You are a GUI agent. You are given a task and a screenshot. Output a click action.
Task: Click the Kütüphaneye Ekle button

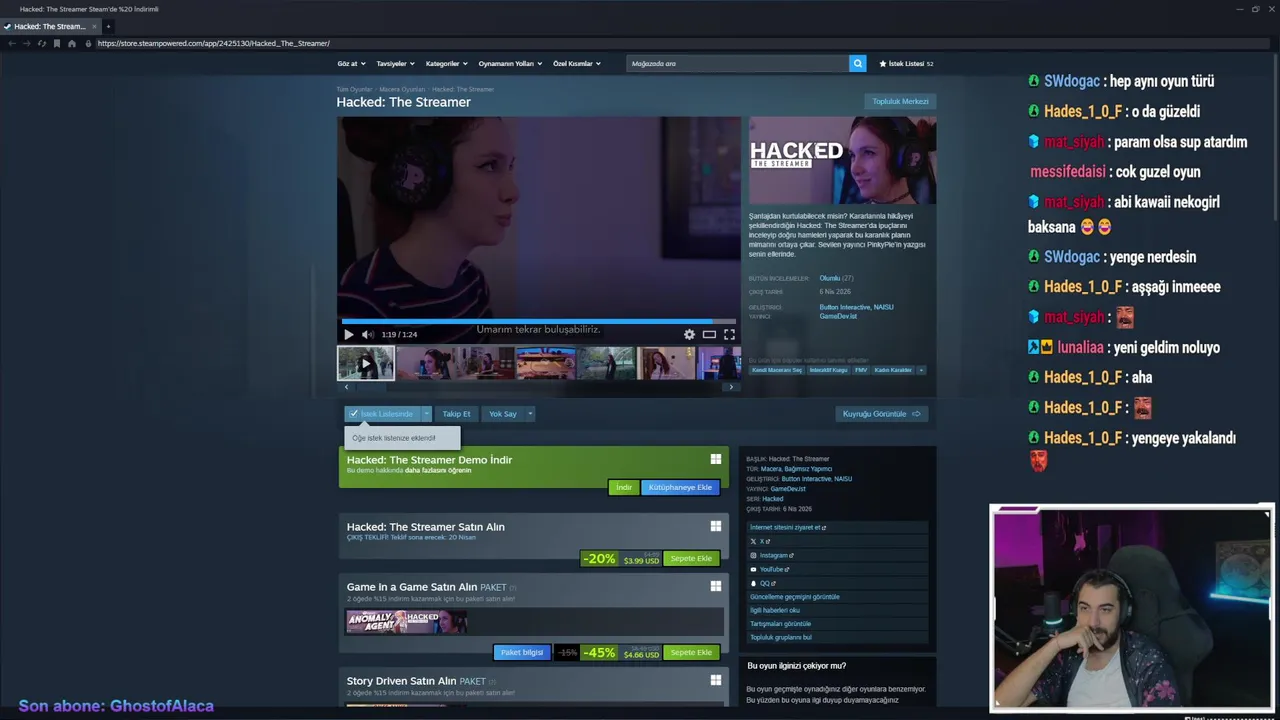coord(680,487)
